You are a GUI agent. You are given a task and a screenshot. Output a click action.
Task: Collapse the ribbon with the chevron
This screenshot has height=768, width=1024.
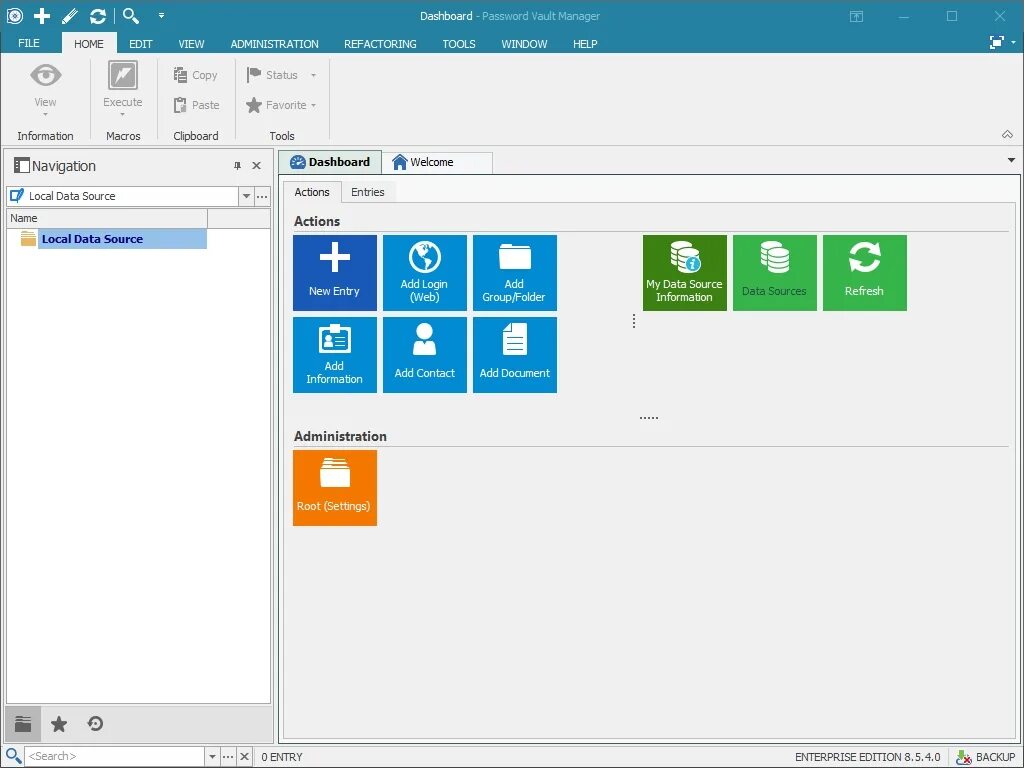[x=1008, y=135]
